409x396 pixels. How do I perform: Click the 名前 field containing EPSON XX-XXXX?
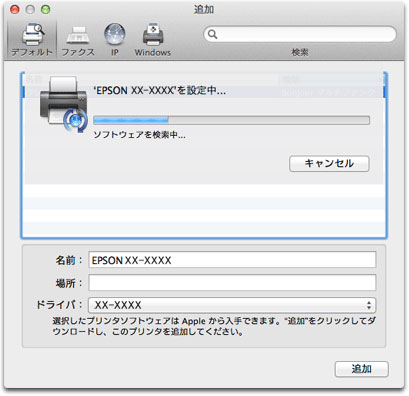232,260
